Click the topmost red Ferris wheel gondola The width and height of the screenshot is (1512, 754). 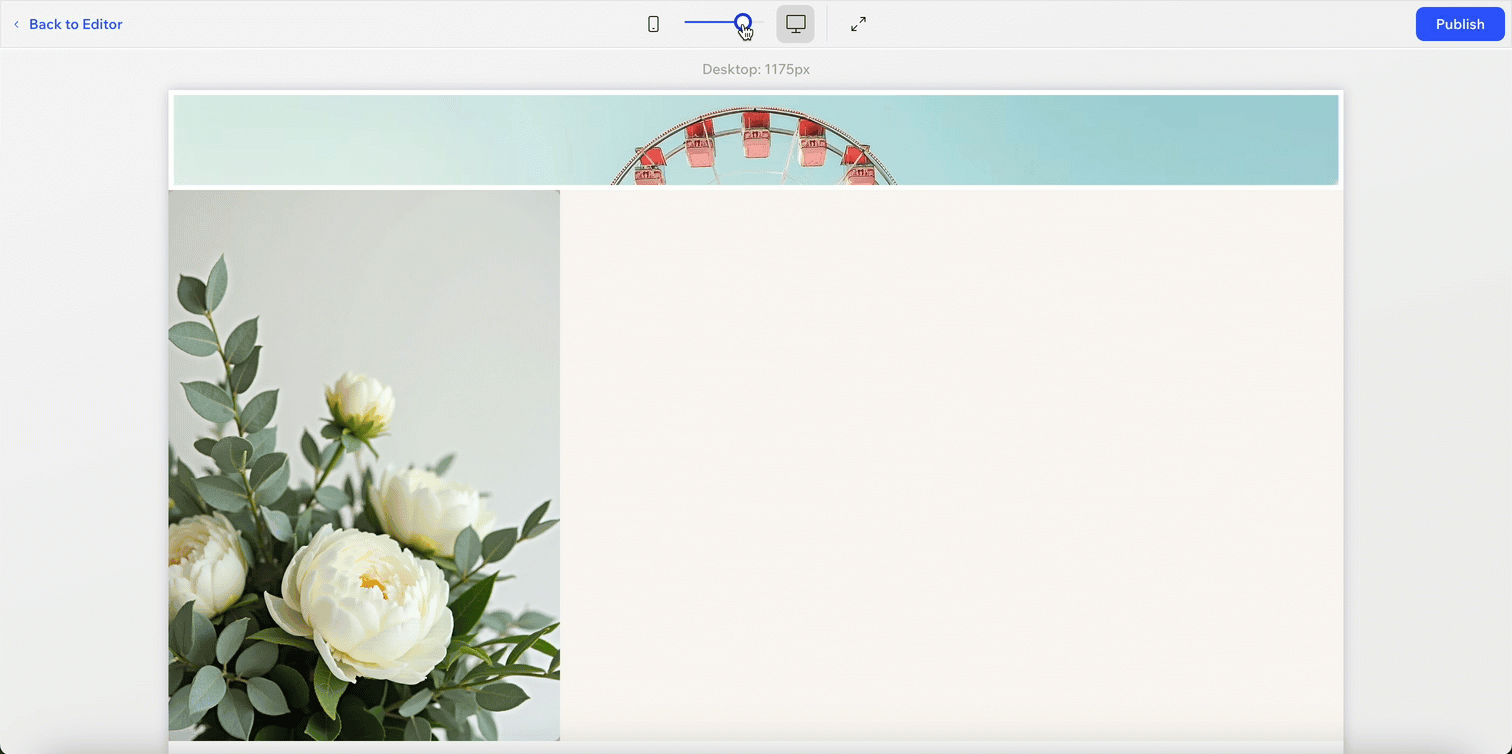click(x=756, y=134)
